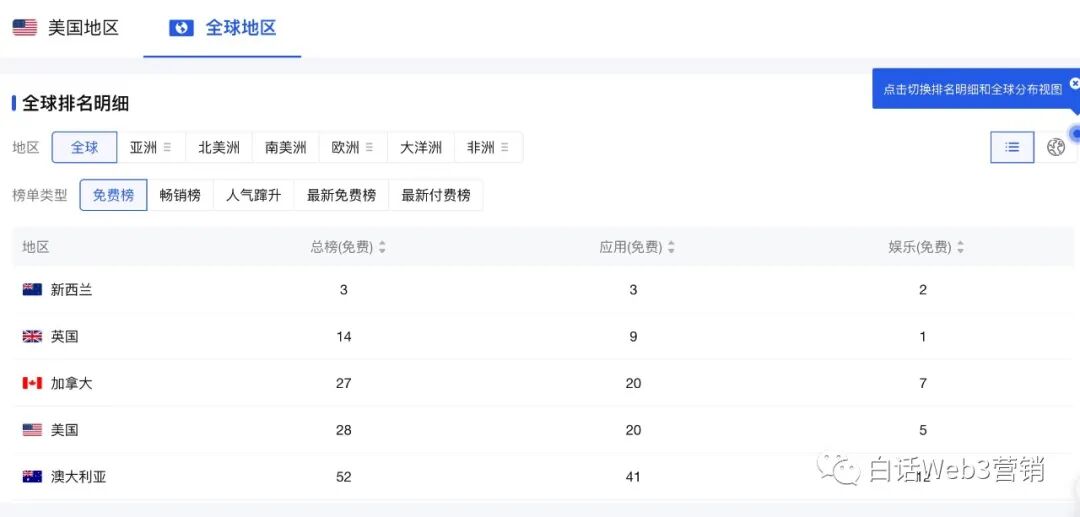Click 美国 entertainment rank value 5
Image resolution: width=1080 pixels, height=517 pixels.
[x=923, y=430]
